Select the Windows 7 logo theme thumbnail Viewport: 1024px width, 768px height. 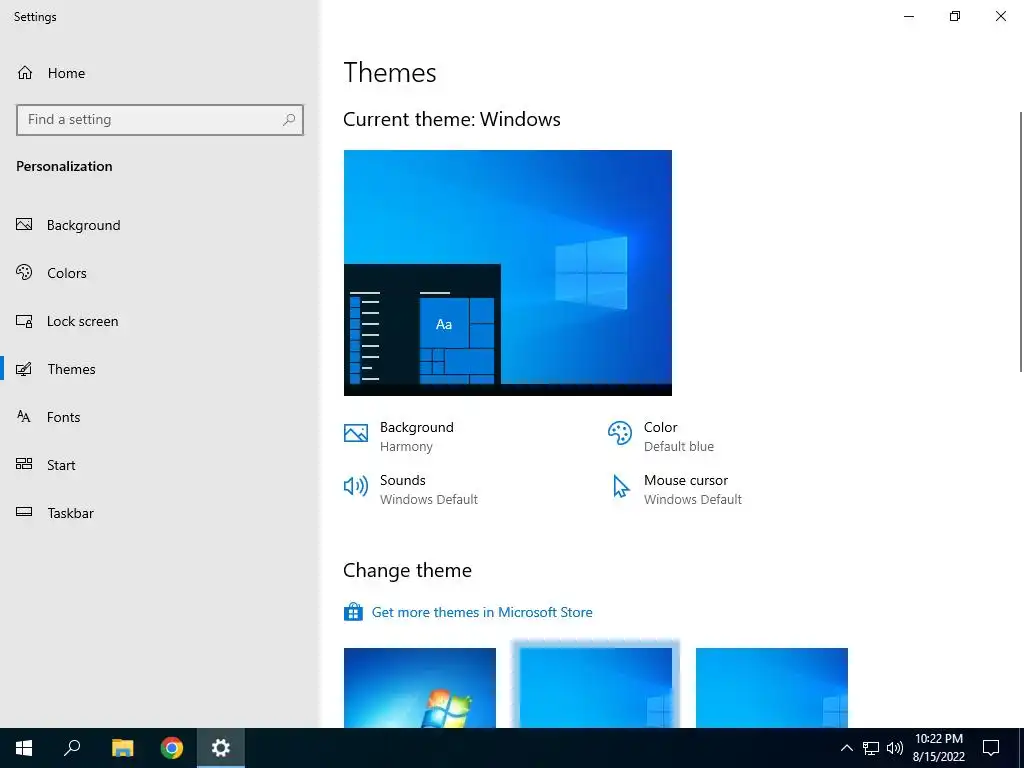(420, 688)
